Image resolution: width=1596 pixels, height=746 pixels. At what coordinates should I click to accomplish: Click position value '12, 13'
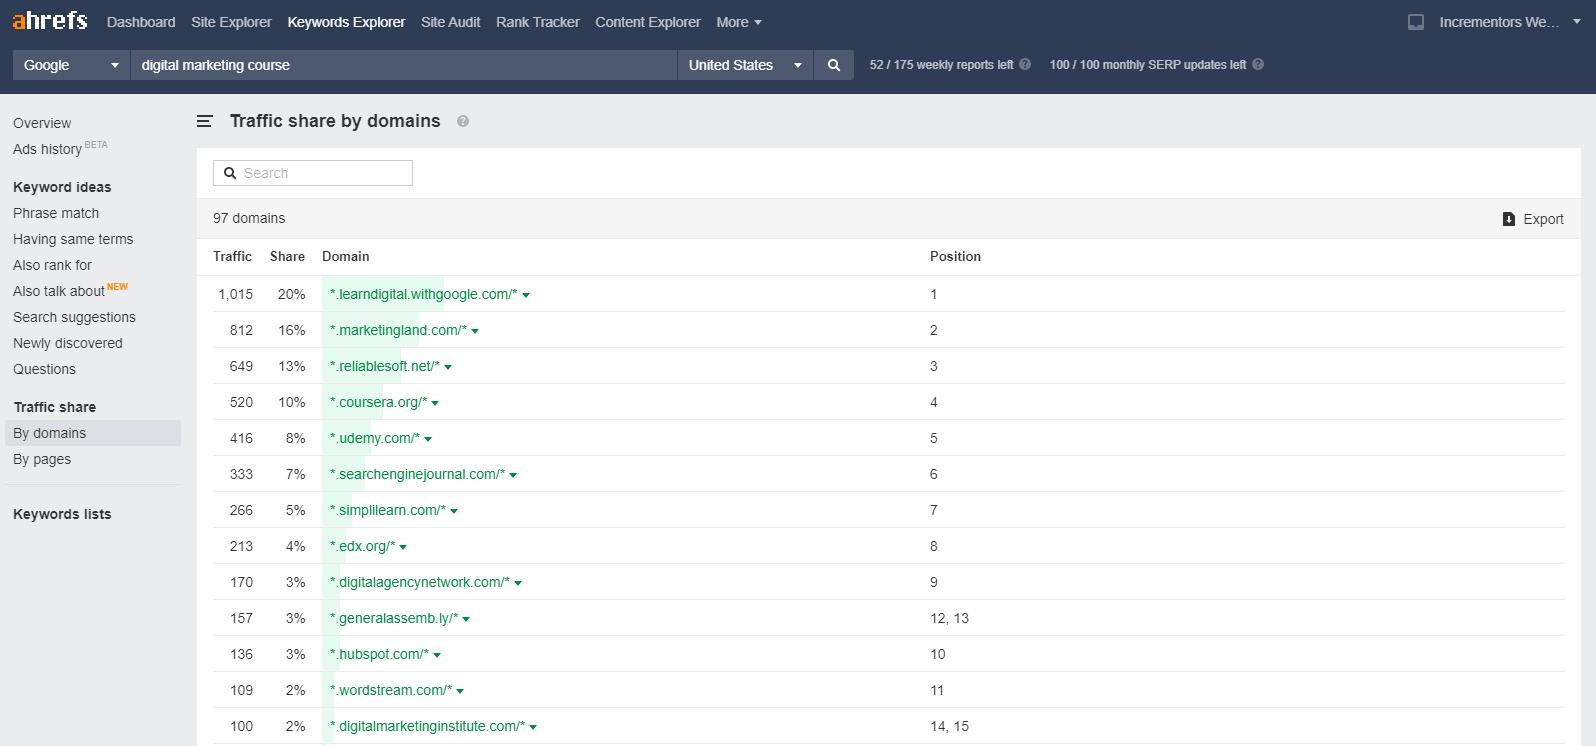coord(949,618)
